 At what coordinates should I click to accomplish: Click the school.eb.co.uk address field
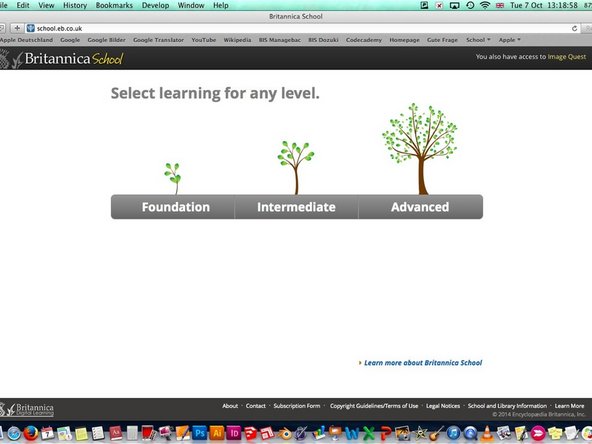tap(302, 28)
